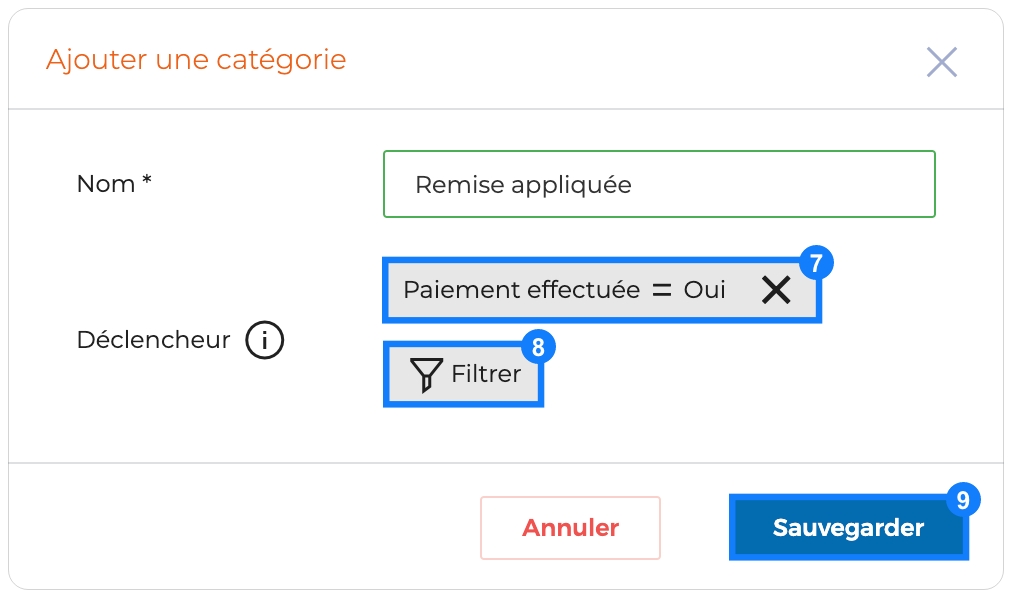Click the Déclencheur label
Viewport: 1011px width, 598px height.
coord(153,340)
